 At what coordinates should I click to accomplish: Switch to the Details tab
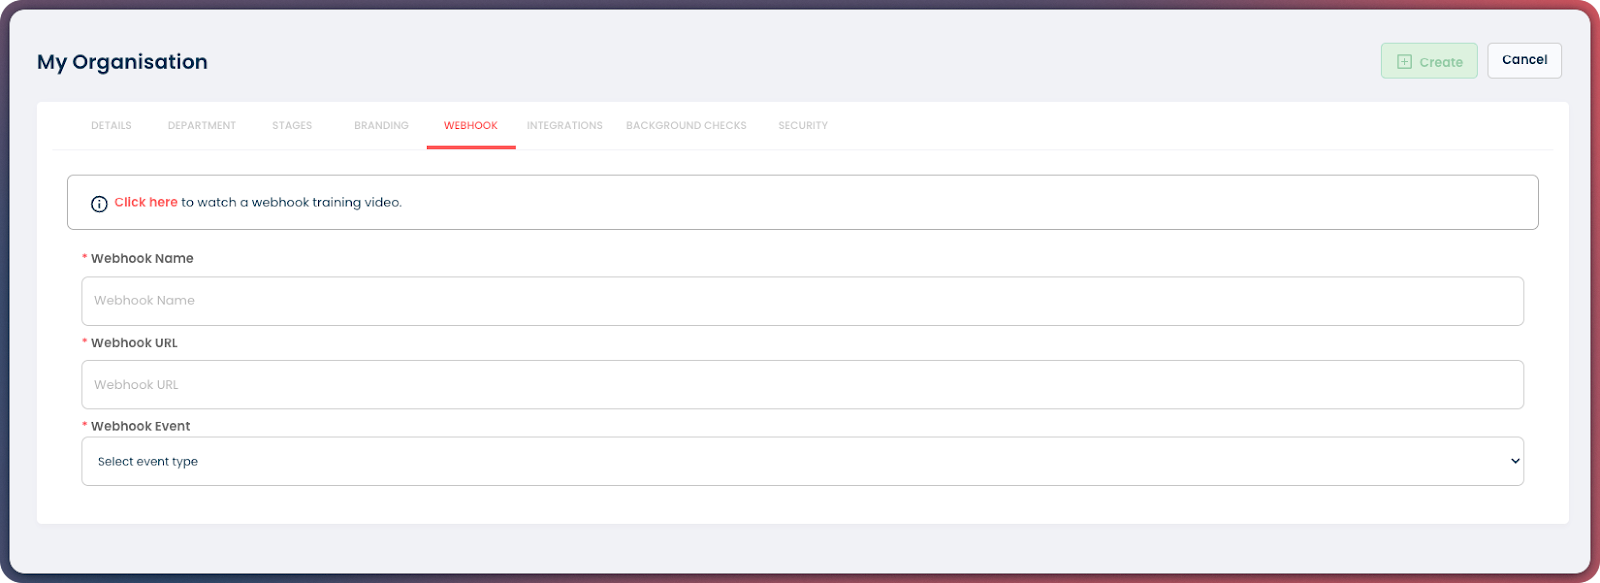click(x=111, y=126)
